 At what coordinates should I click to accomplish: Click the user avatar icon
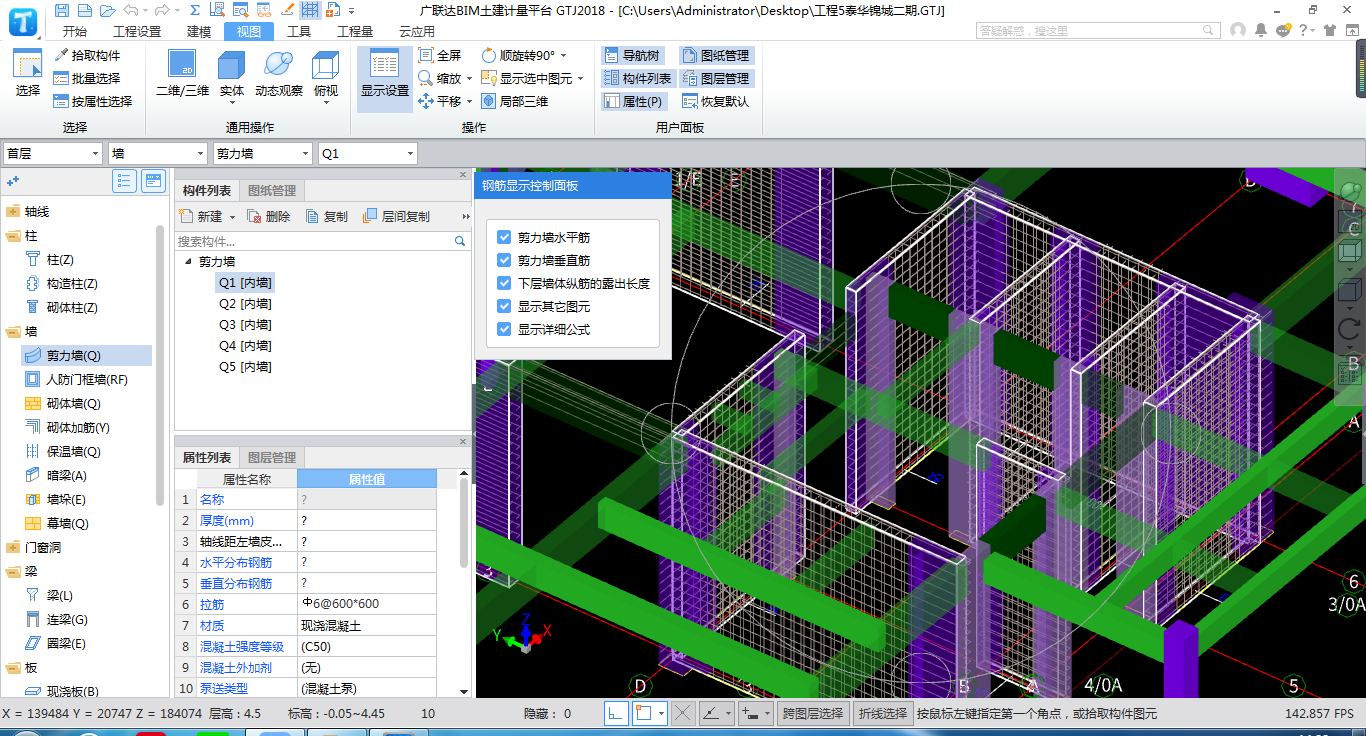[x=1238, y=30]
